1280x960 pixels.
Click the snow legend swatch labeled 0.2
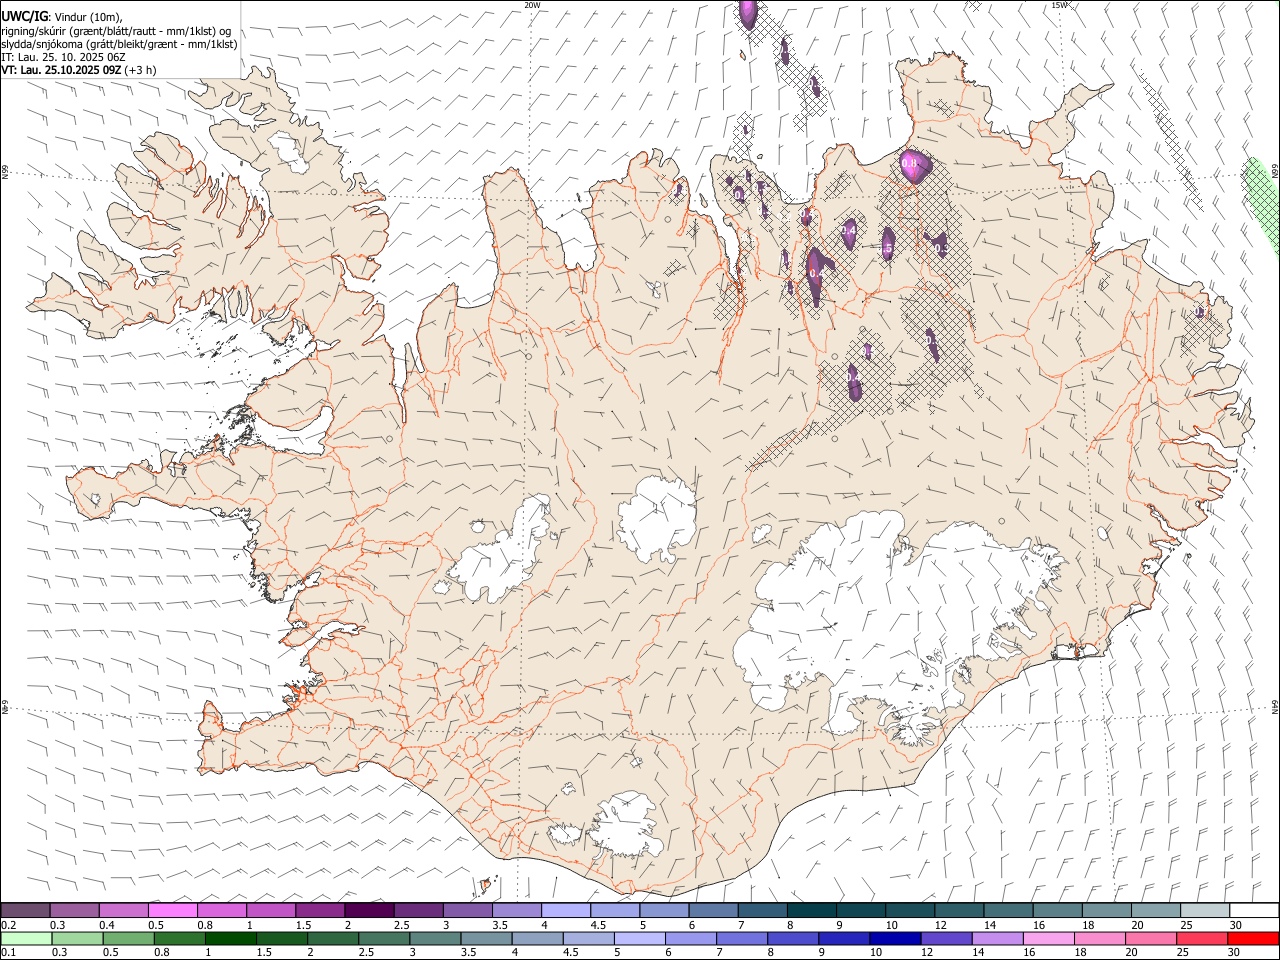[x=25, y=910]
